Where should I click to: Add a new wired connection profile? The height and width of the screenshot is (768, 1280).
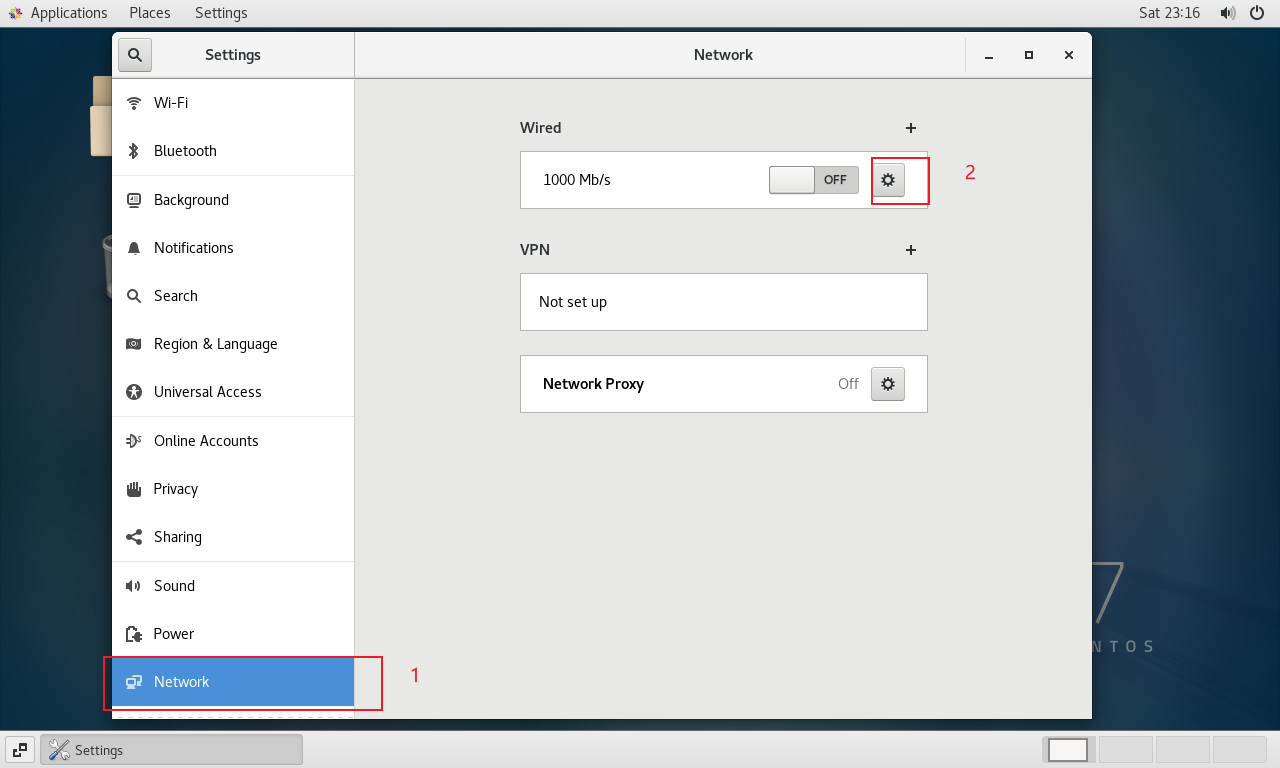point(910,128)
